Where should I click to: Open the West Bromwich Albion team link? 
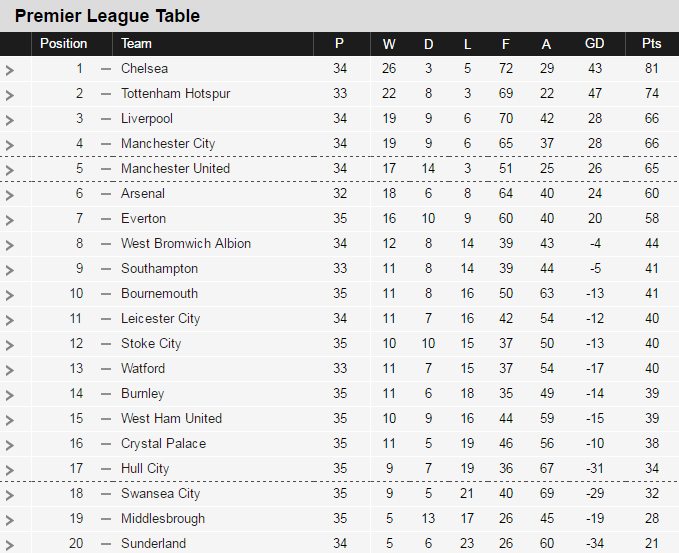tap(186, 243)
